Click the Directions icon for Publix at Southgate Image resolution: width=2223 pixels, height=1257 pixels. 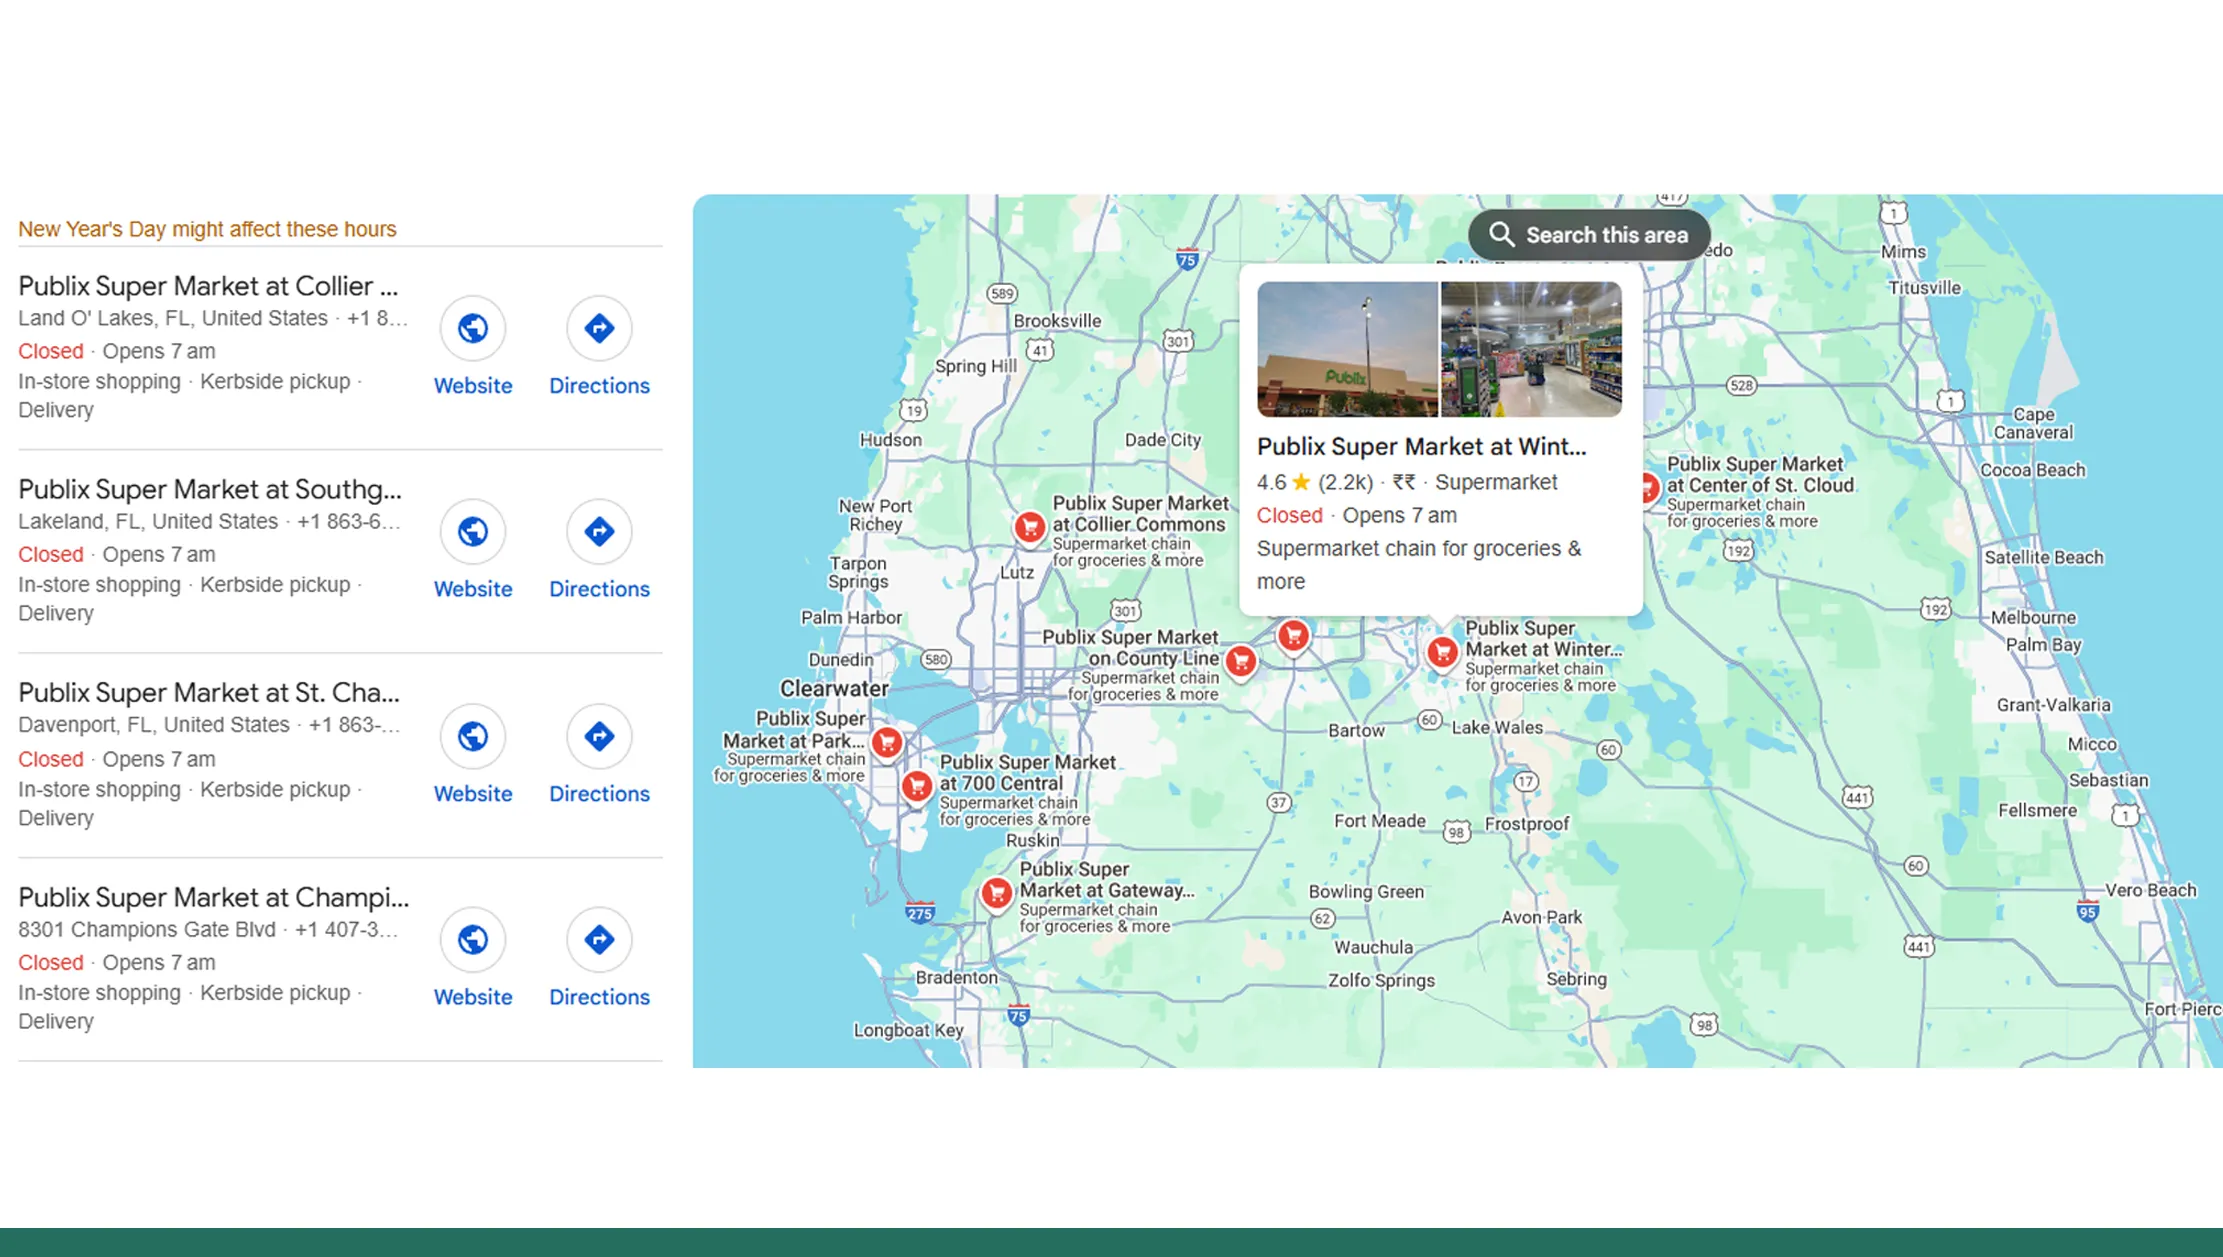[x=598, y=532]
